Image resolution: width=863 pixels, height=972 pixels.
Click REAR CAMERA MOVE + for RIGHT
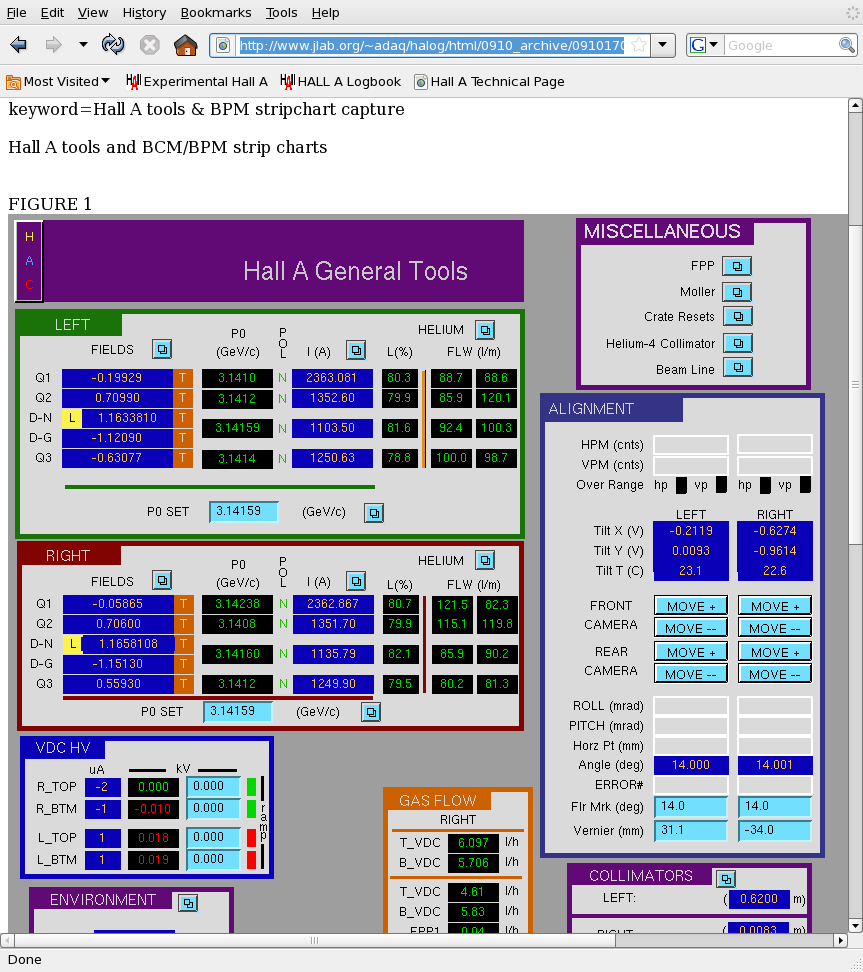[x=774, y=652]
